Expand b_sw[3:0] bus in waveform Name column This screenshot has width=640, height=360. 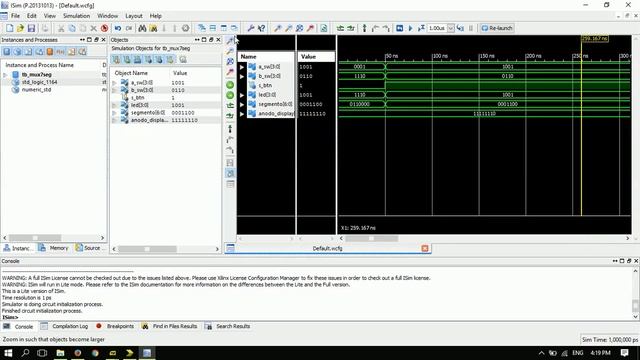[242, 76]
